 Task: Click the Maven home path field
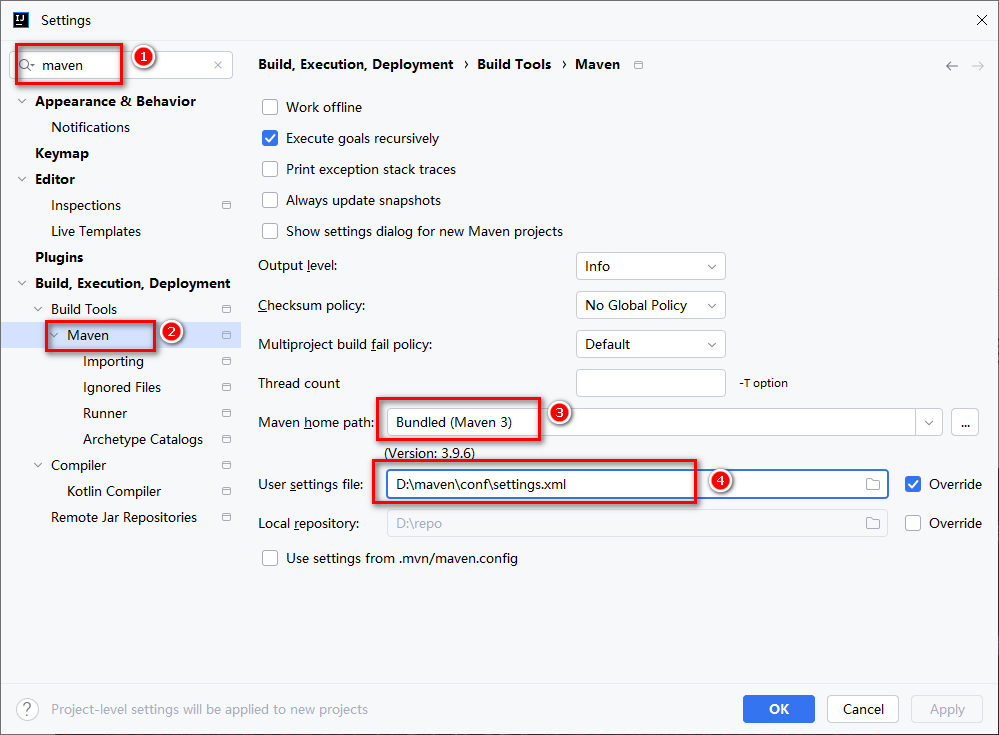[651, 423]
